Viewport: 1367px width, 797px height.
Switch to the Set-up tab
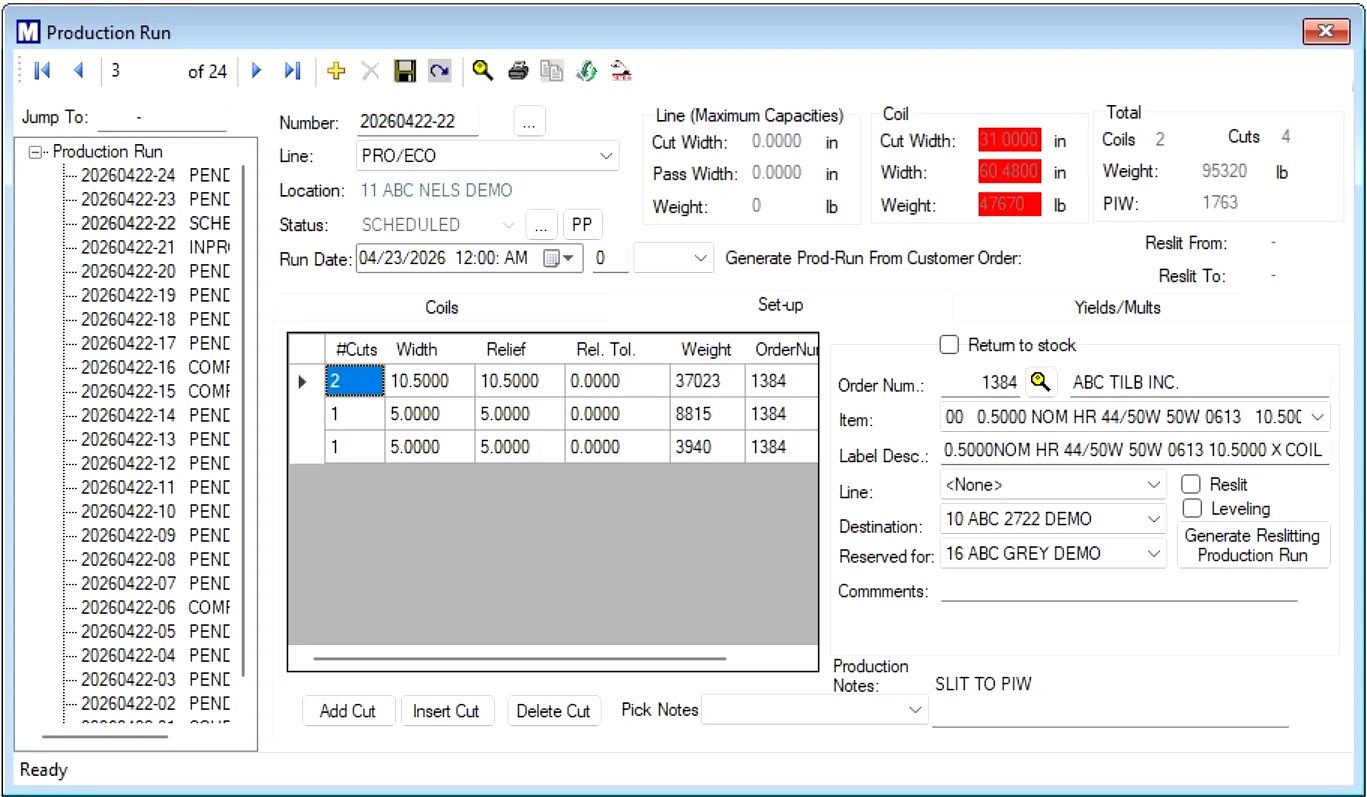pos(780,305)
